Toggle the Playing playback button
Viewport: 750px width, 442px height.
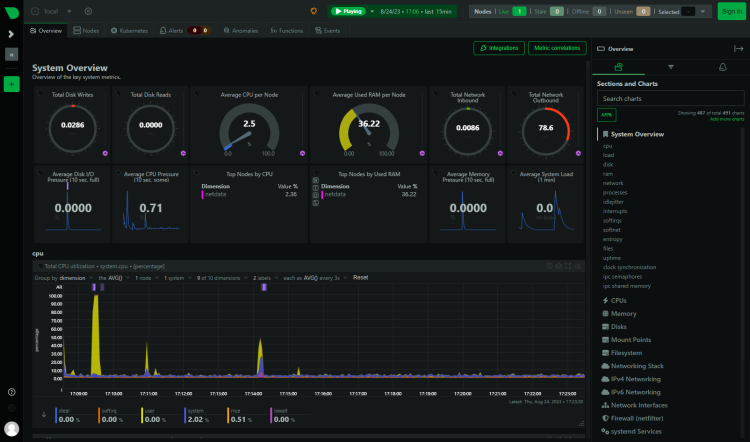pos(348,11)
